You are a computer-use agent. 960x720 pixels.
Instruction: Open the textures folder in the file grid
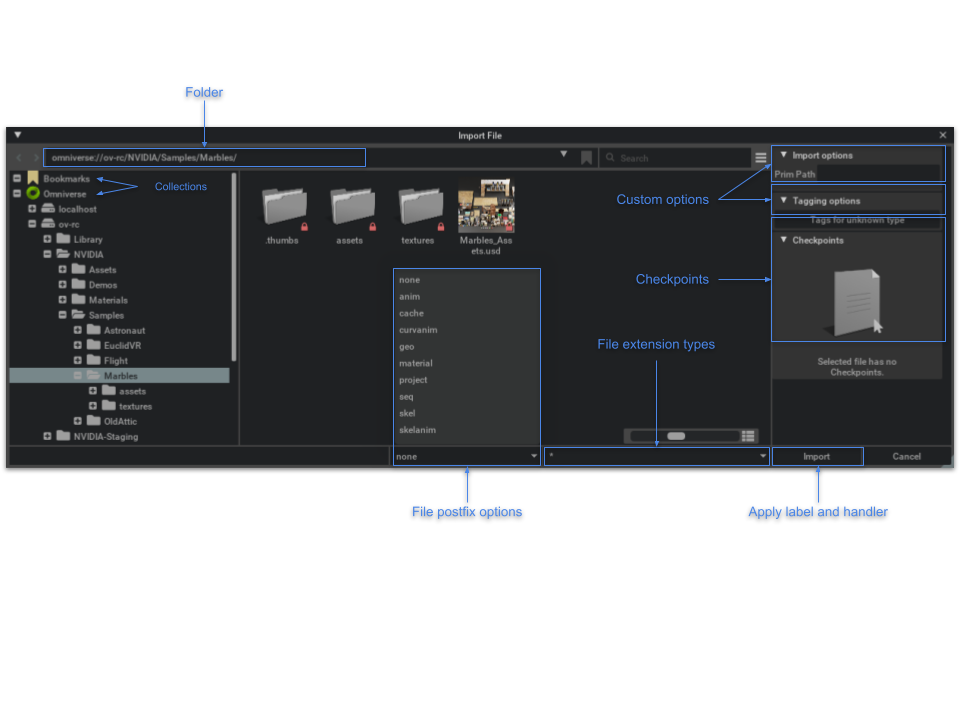click(420, 205)
